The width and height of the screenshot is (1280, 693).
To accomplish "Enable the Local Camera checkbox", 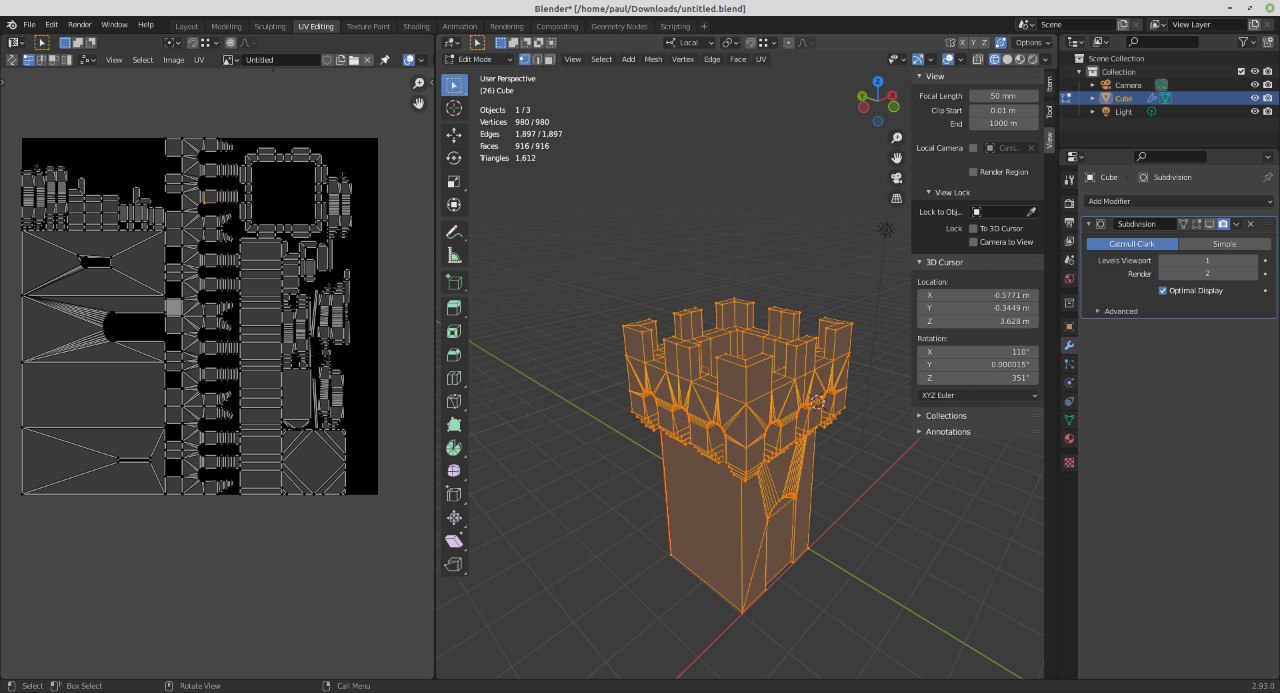I will 973,148.
